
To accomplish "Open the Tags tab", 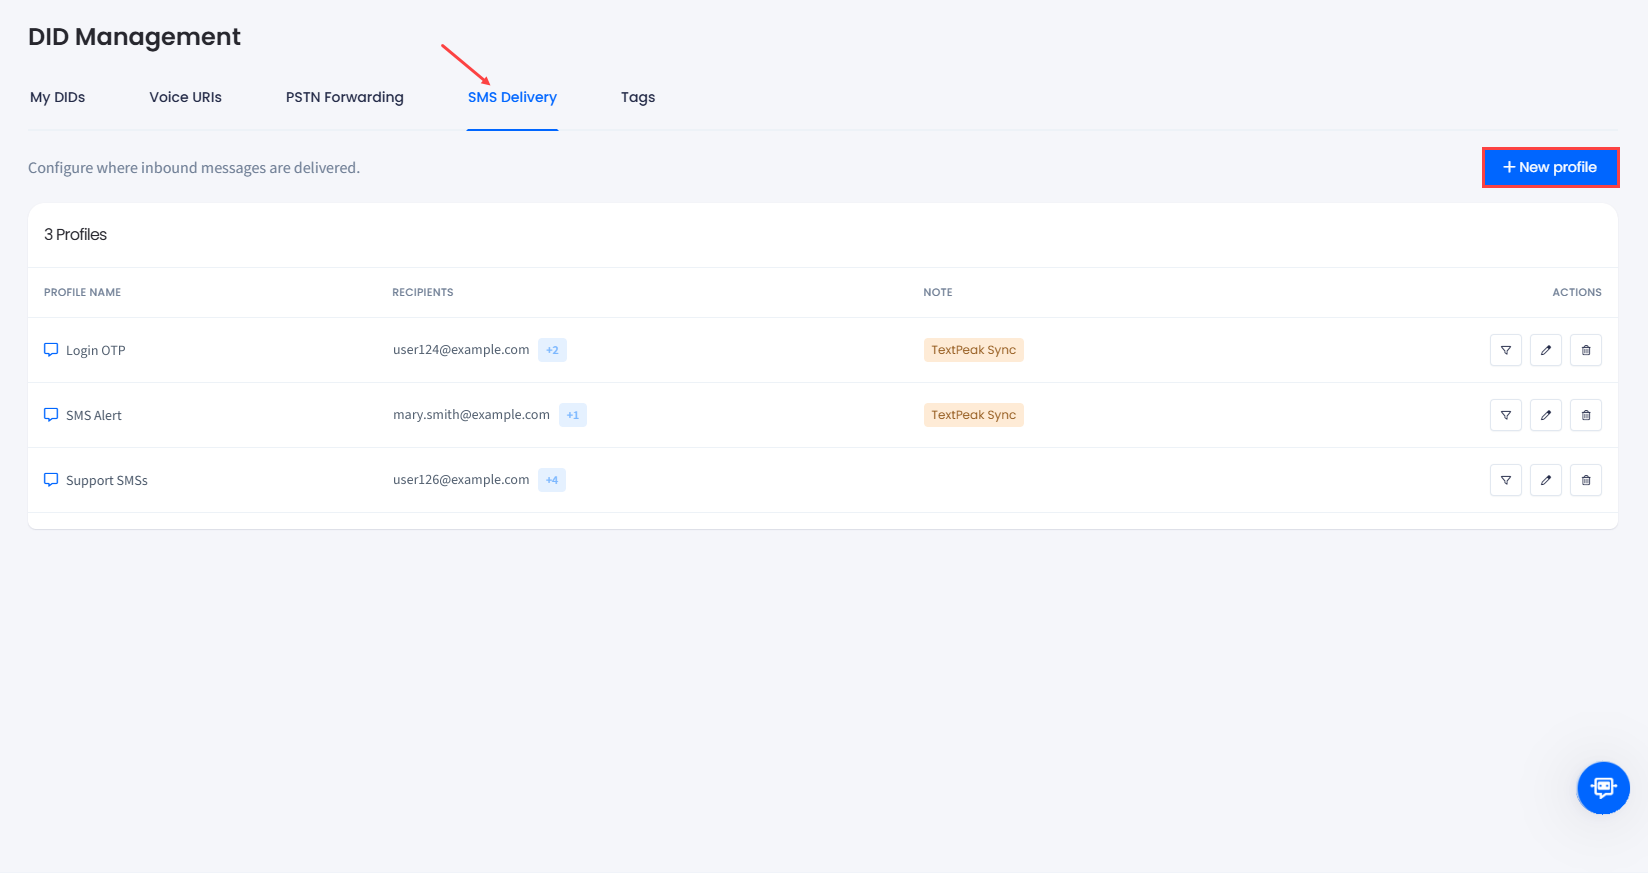I will [638, 97].
